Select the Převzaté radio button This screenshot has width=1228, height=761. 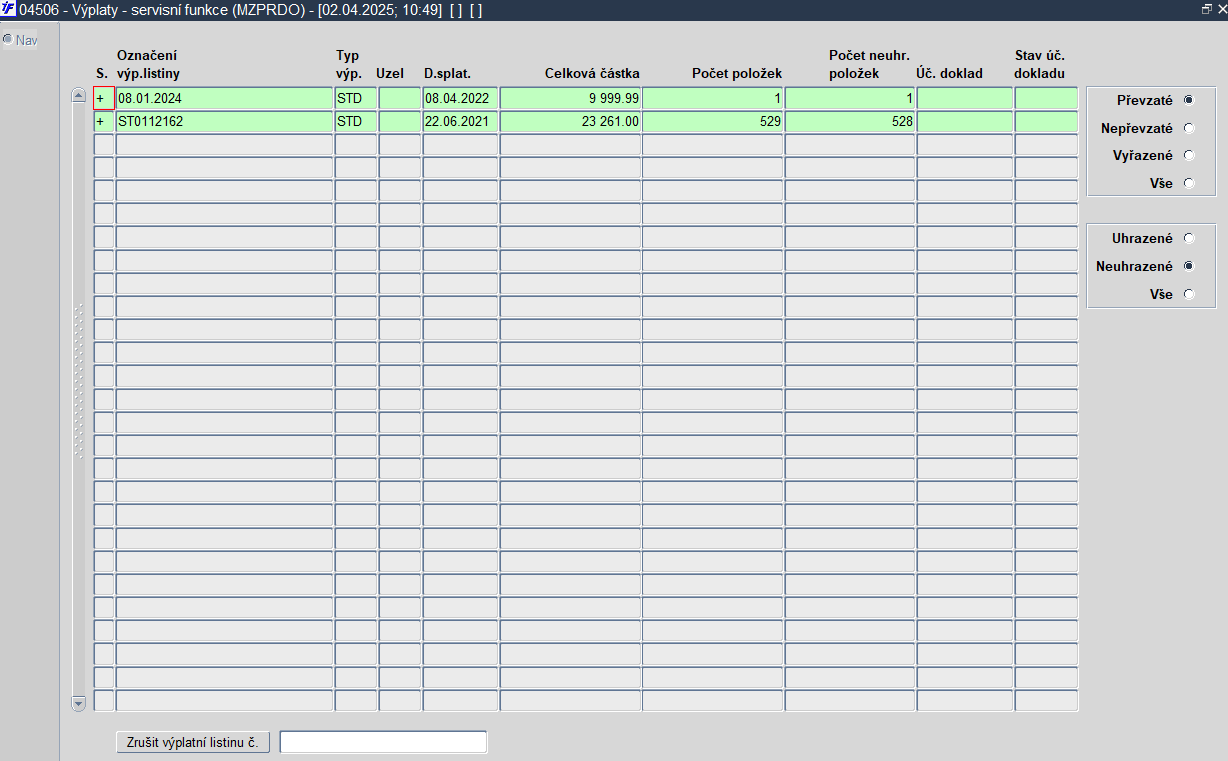pyautogui.click(x=1188, y=100)
